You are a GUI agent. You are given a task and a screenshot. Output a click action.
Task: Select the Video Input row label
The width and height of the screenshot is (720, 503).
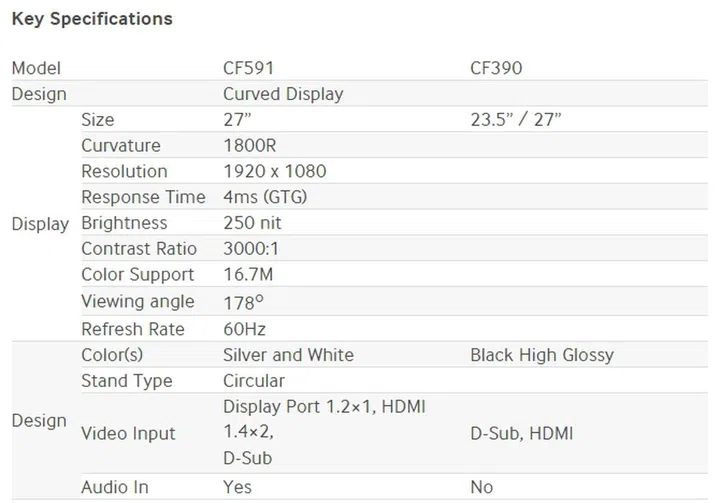pos(128,433)
